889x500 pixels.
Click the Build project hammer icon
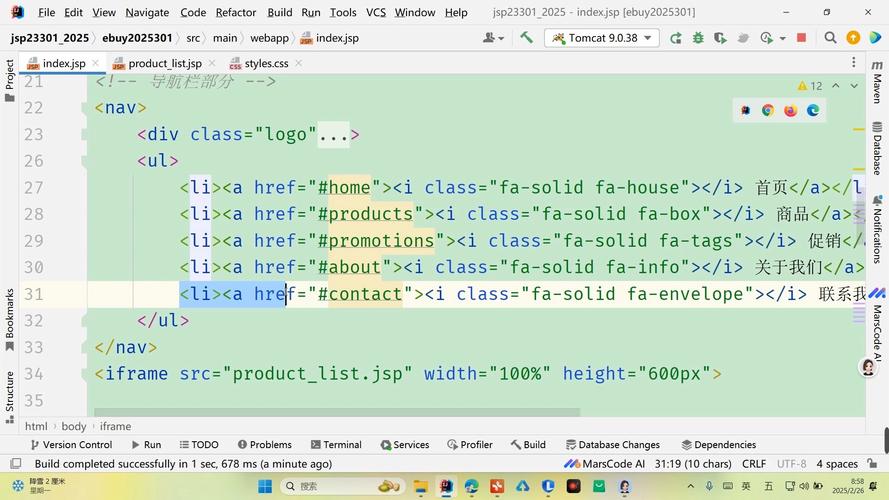click(526, 38)
